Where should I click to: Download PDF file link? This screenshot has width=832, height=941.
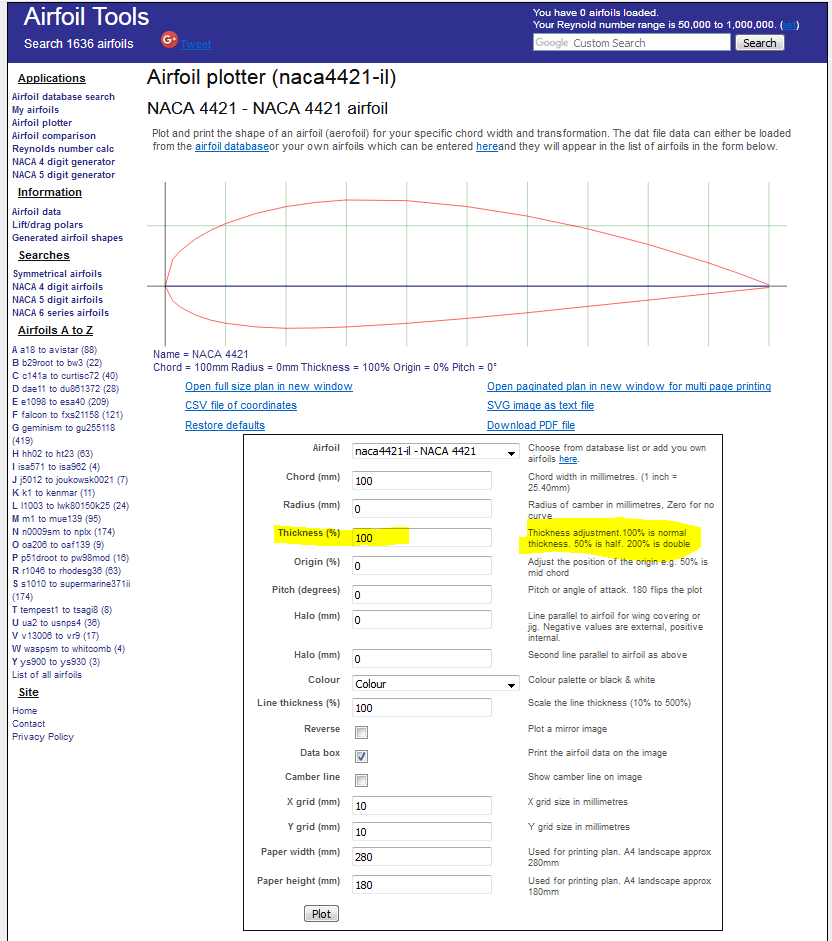[530, 425]
